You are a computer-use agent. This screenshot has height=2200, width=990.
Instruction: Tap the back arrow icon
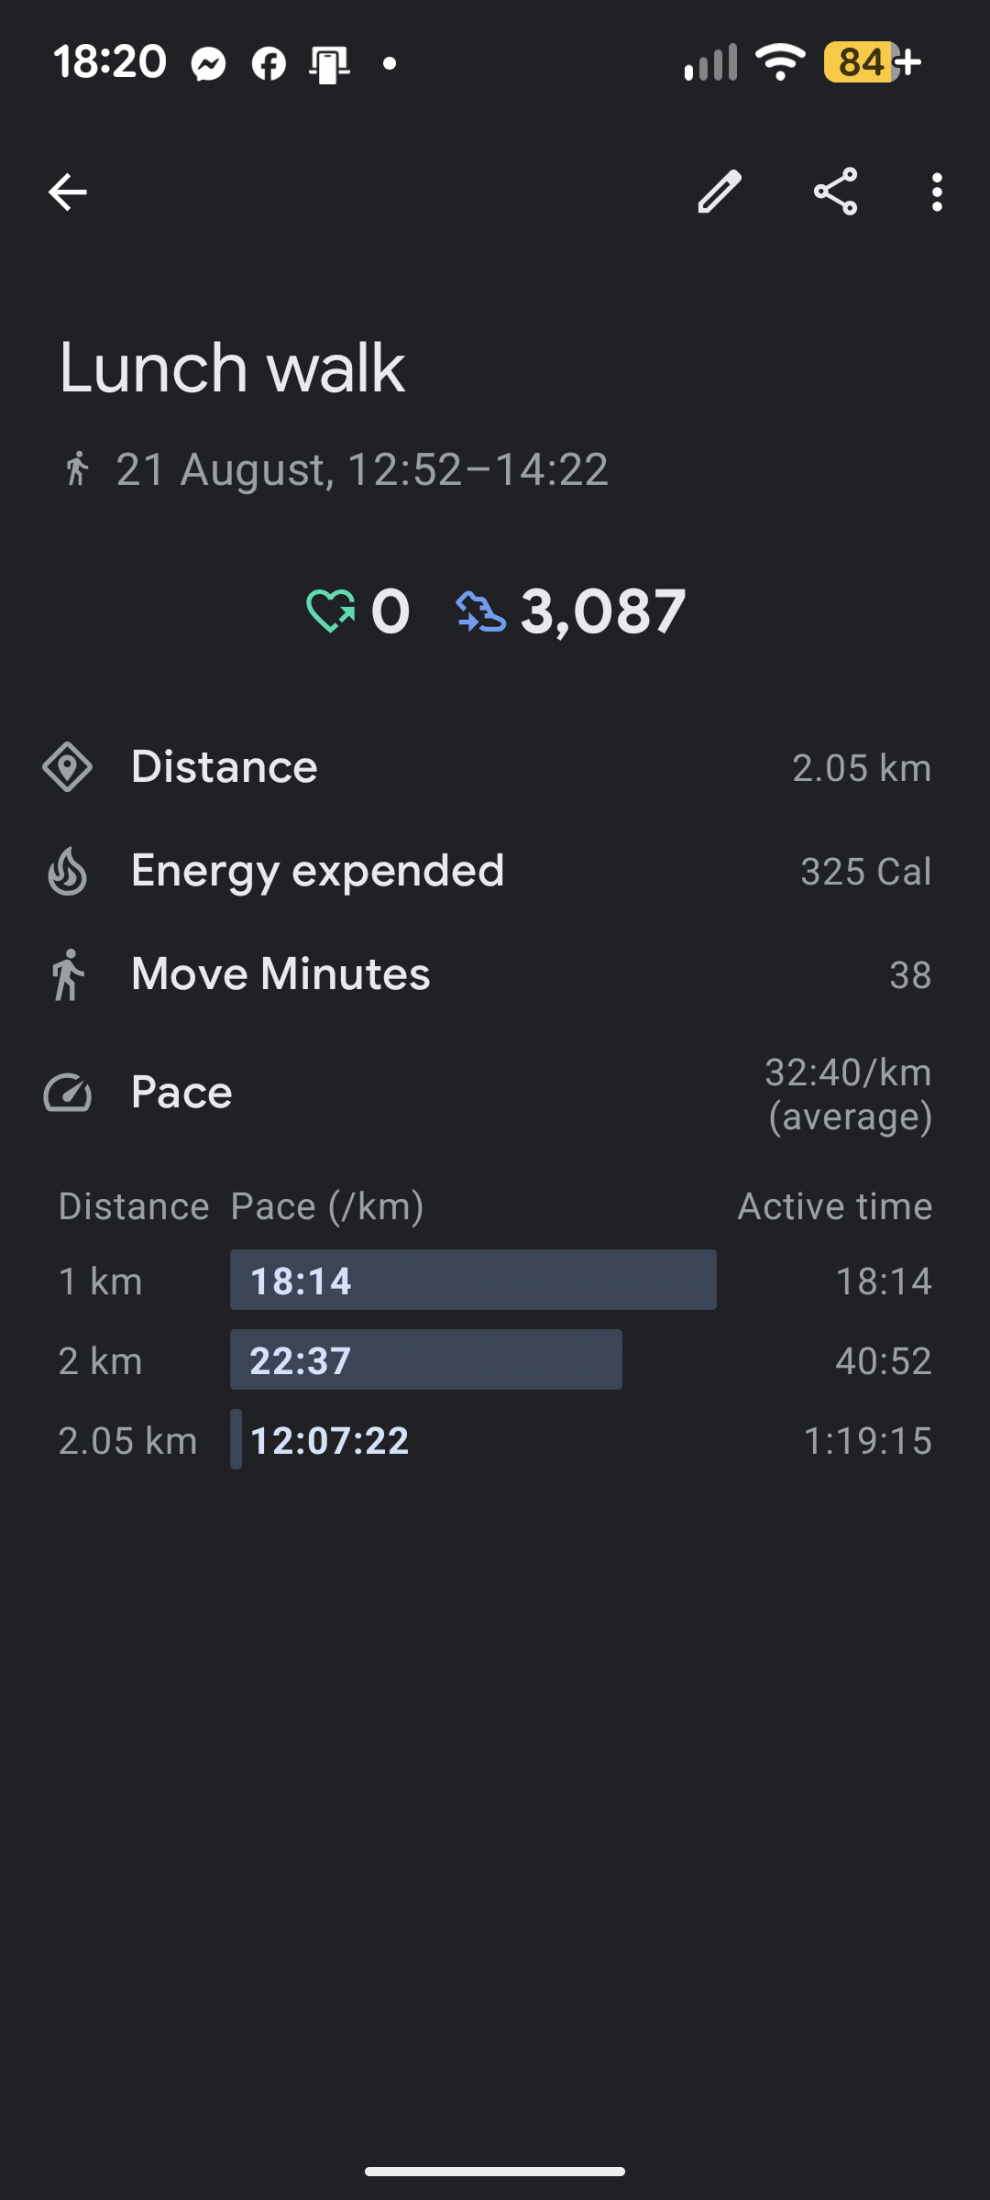click(68, 192)
